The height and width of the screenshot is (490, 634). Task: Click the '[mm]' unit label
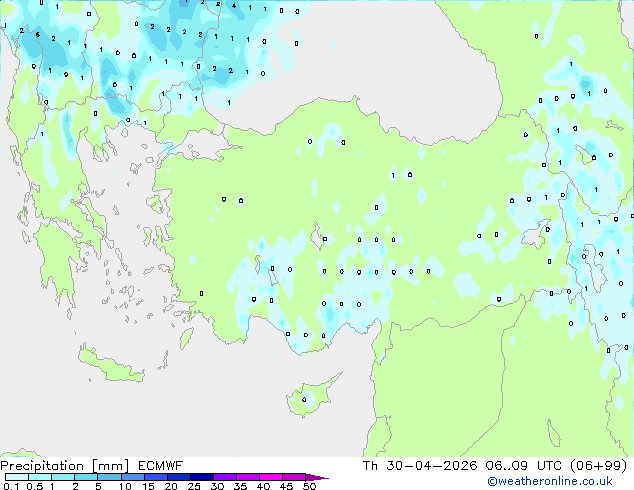click(110, 466)
